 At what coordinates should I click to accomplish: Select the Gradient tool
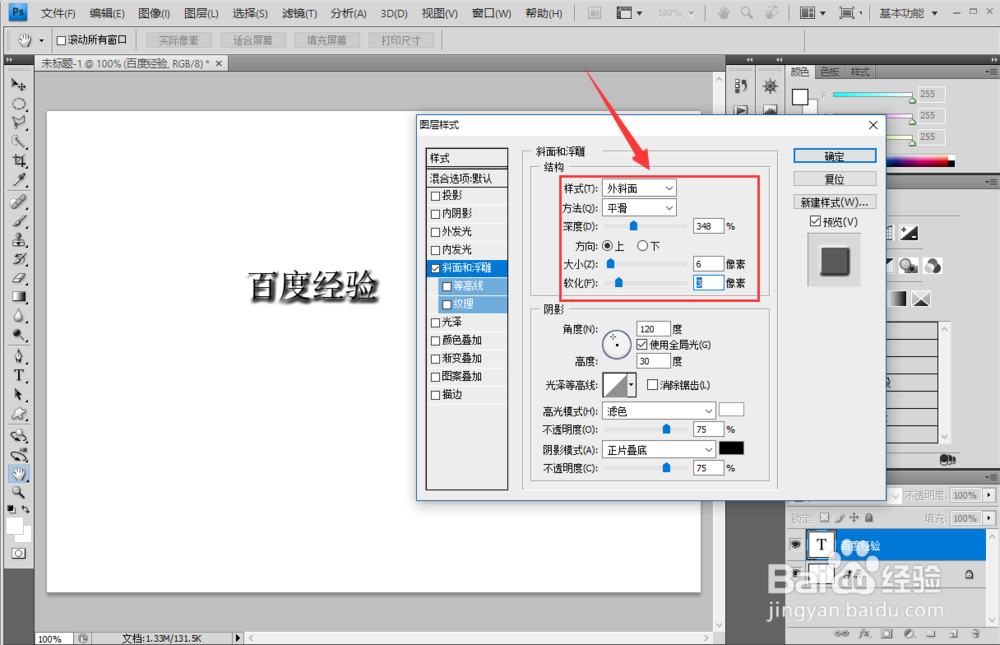[19, 294]
